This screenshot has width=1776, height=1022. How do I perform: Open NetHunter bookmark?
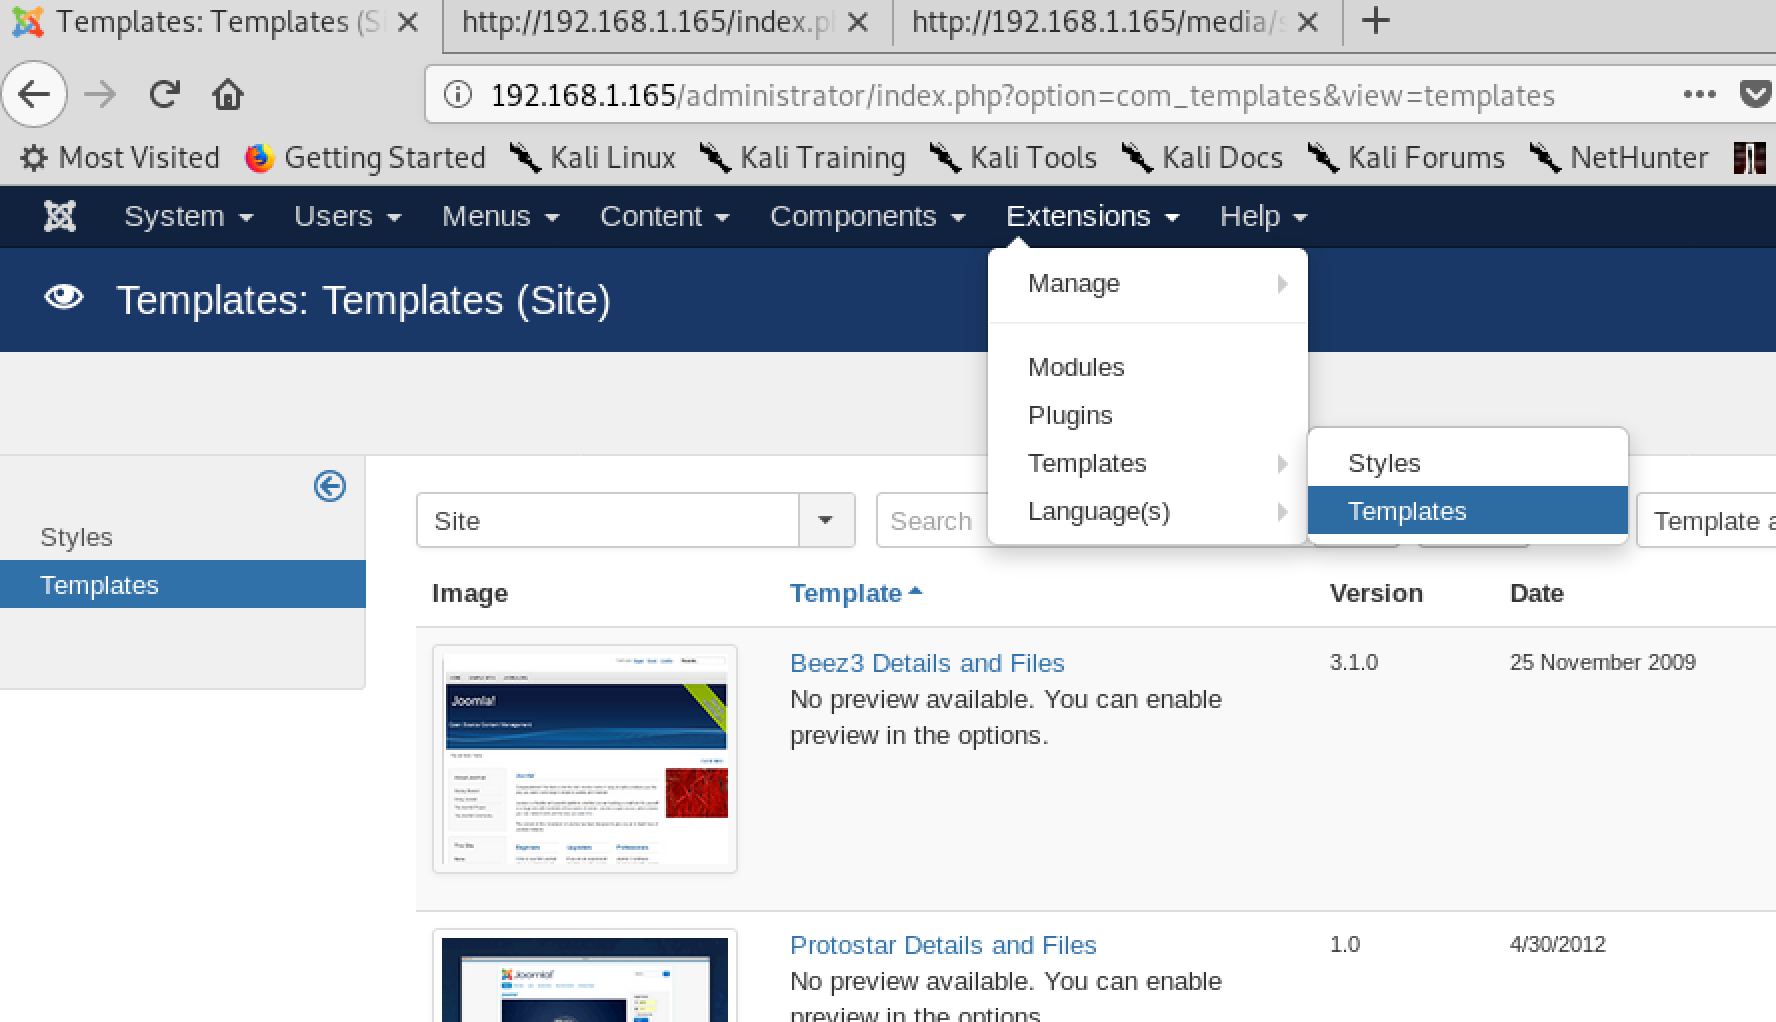[1619, 157]
